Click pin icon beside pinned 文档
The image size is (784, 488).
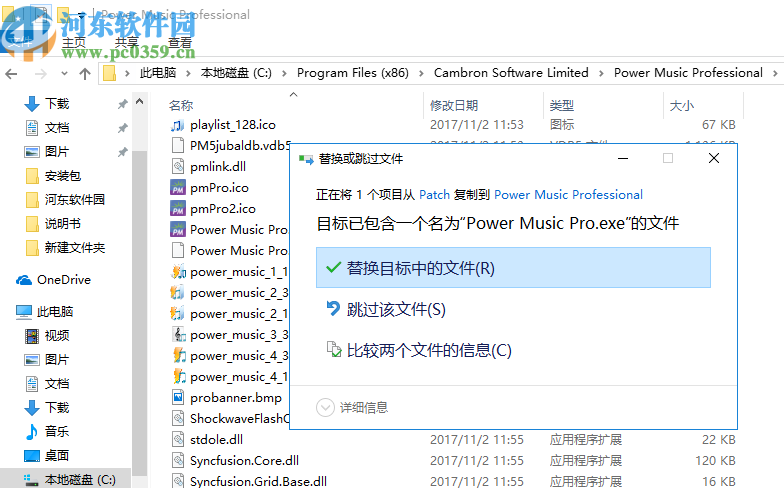122,128
